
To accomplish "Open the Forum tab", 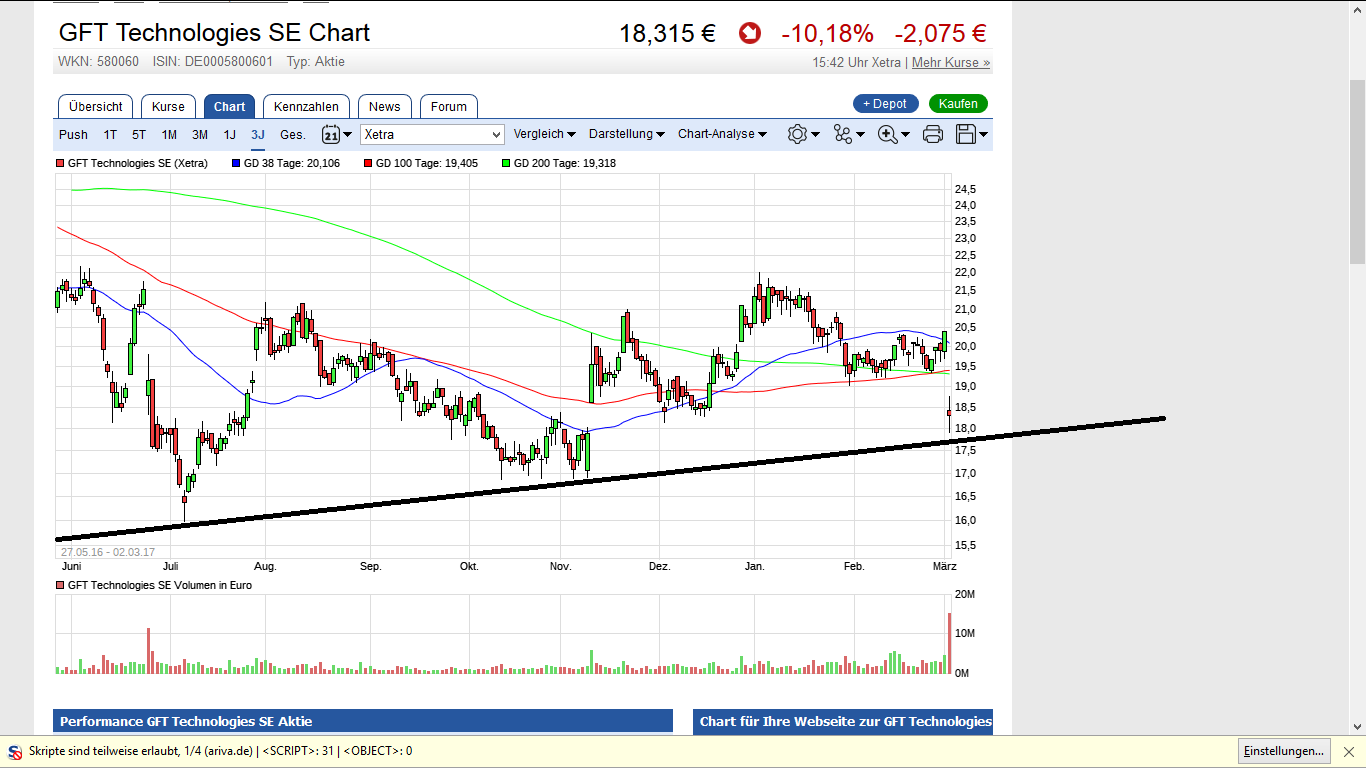I will point(449,107).
